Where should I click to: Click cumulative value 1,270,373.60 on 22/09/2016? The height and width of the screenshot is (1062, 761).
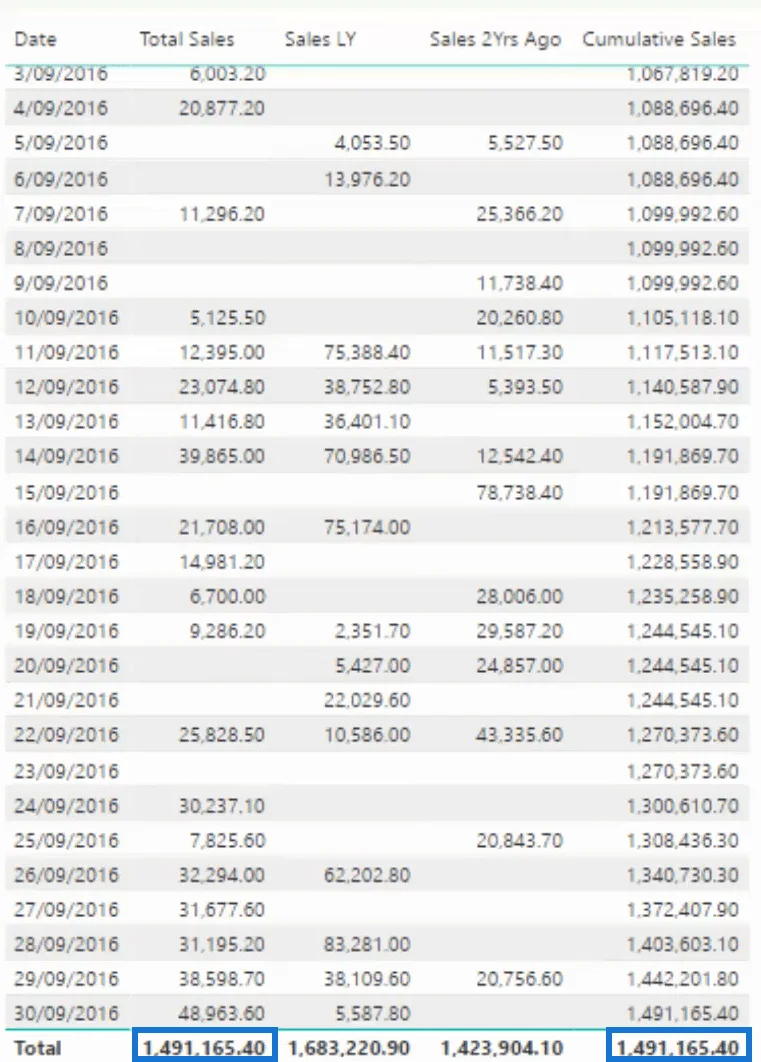pos(682,735)
